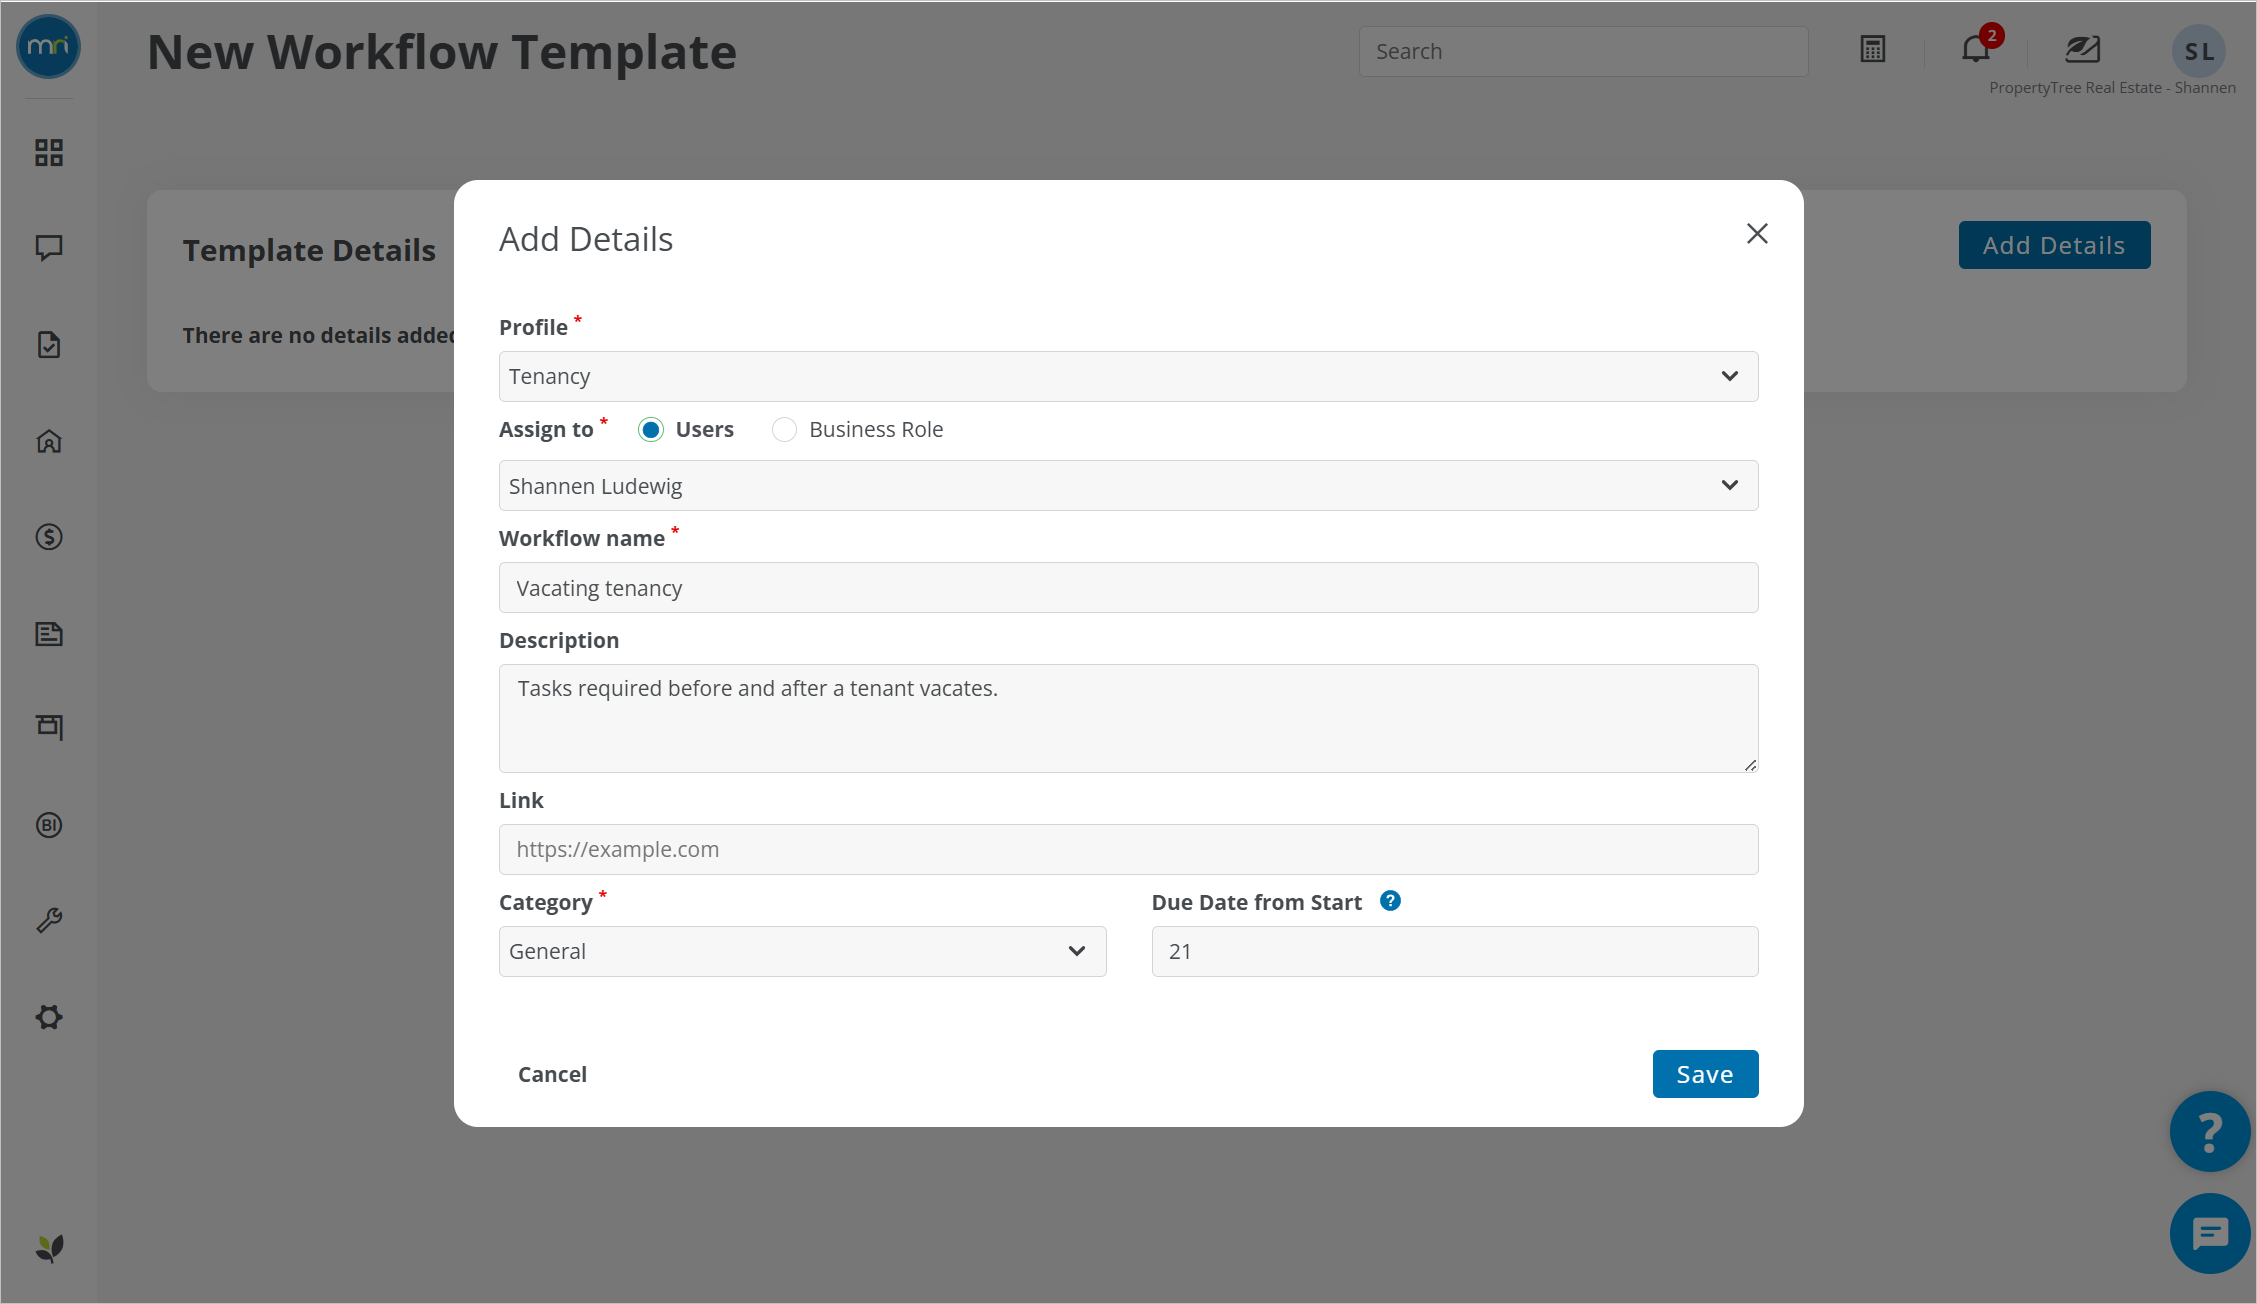The height and width of the screenshot is (1304, 2257).
Task: Click the Assign to label
Action: tap(546, 430)
